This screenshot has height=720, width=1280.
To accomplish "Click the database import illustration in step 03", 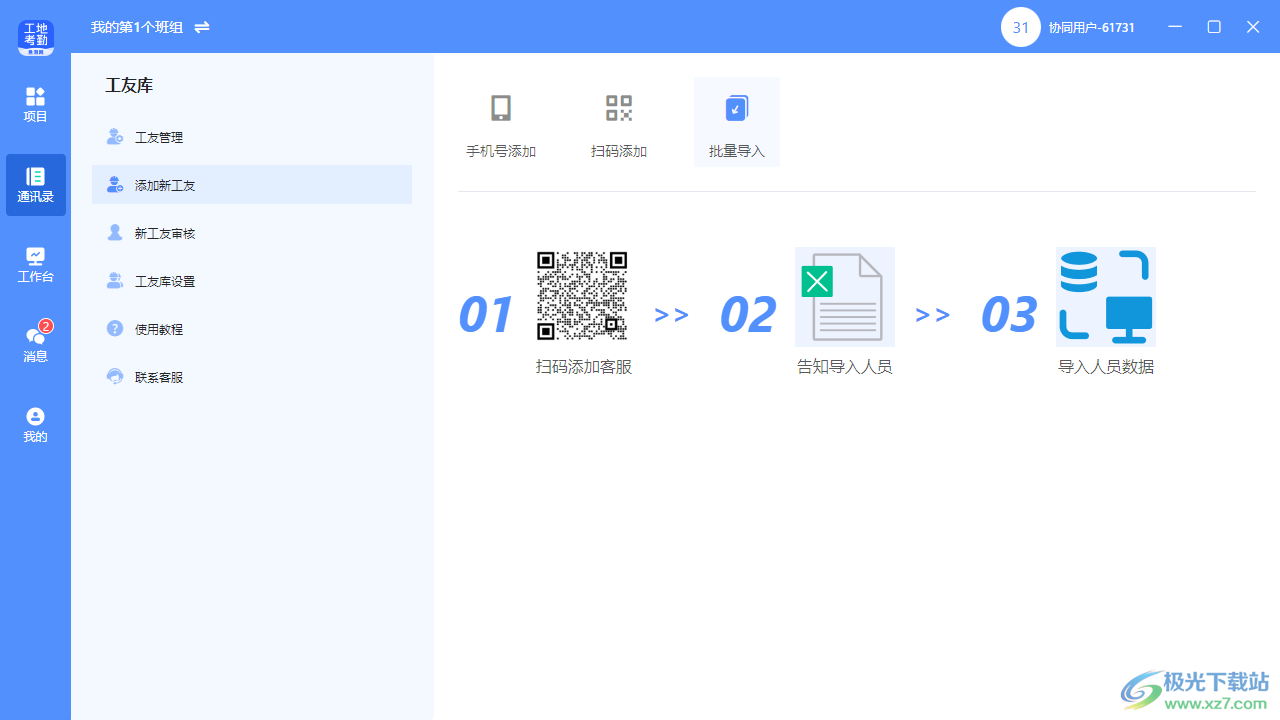I will (1106, 297).
